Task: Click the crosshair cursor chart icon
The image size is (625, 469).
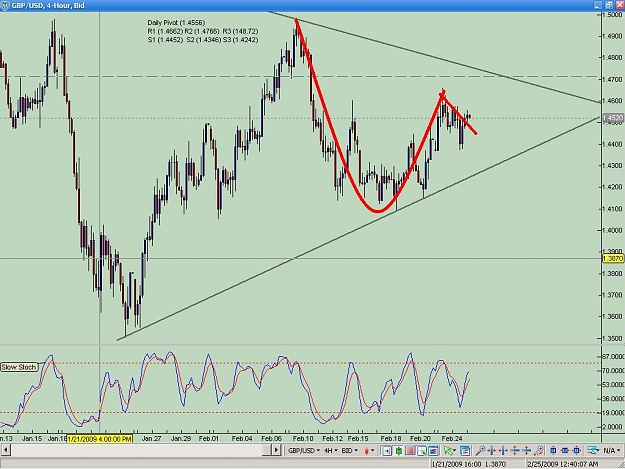Action: [x=421, y=451]
